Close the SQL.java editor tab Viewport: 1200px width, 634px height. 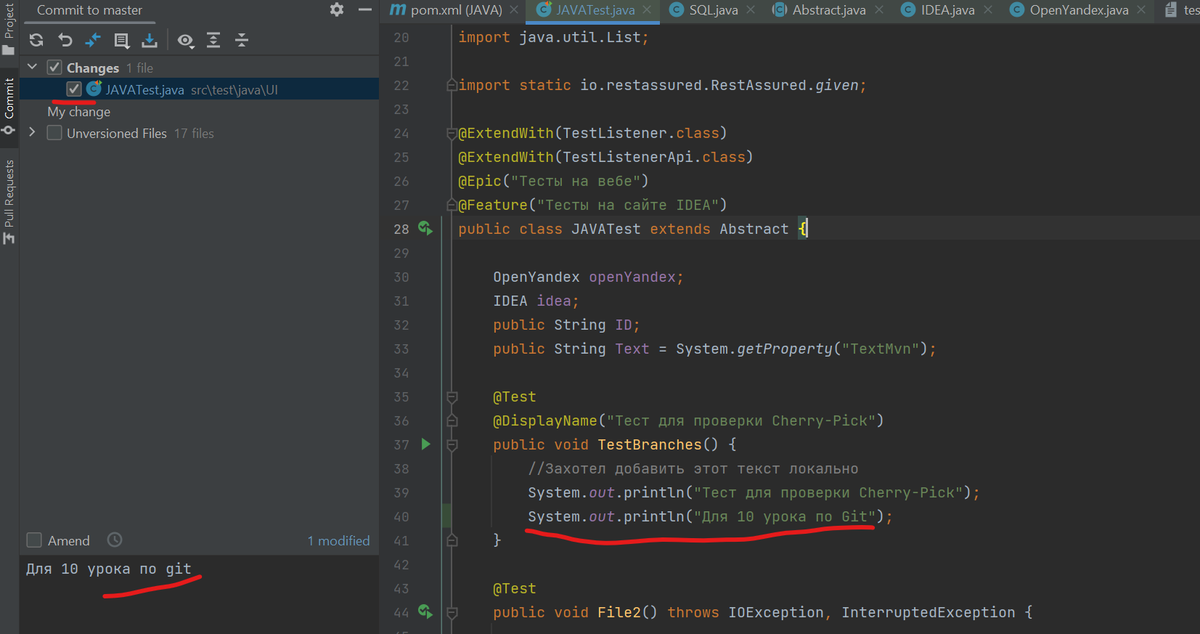tap(751, 10)
